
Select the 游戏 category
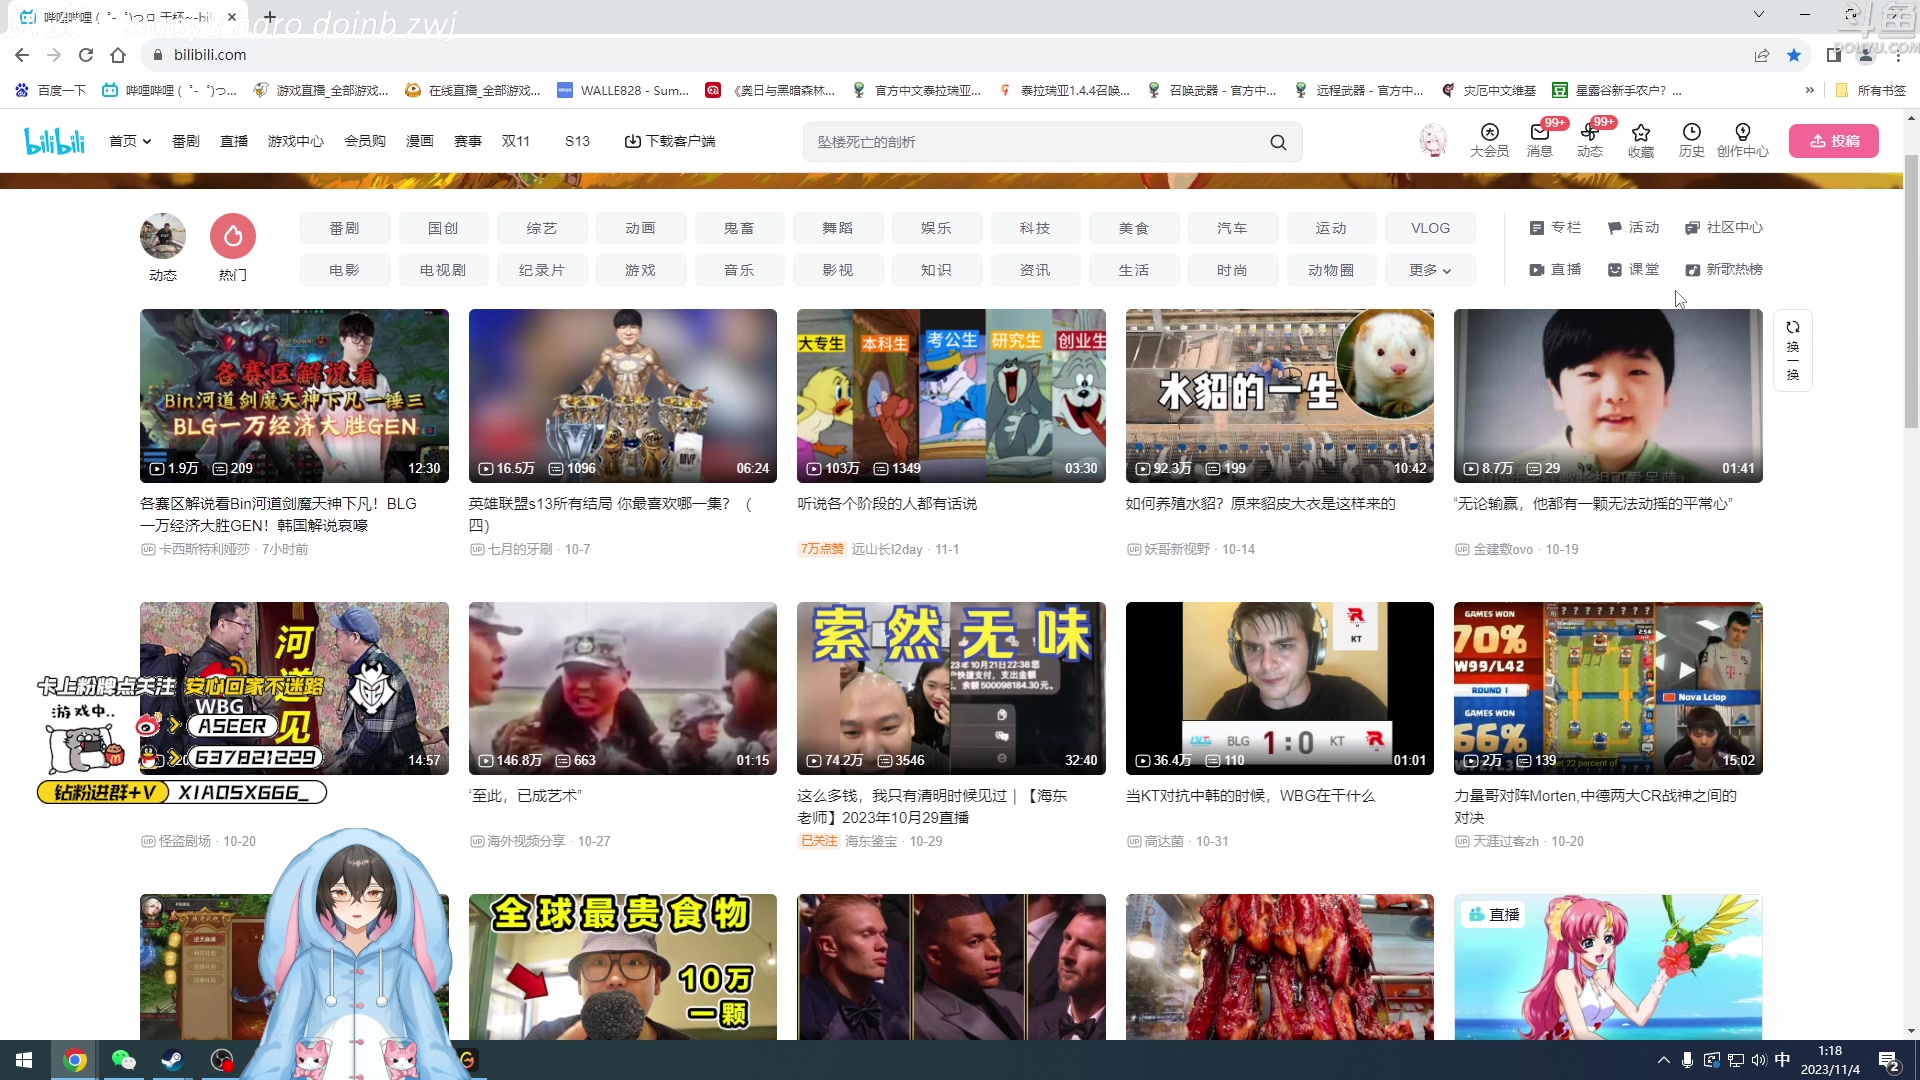640,270
